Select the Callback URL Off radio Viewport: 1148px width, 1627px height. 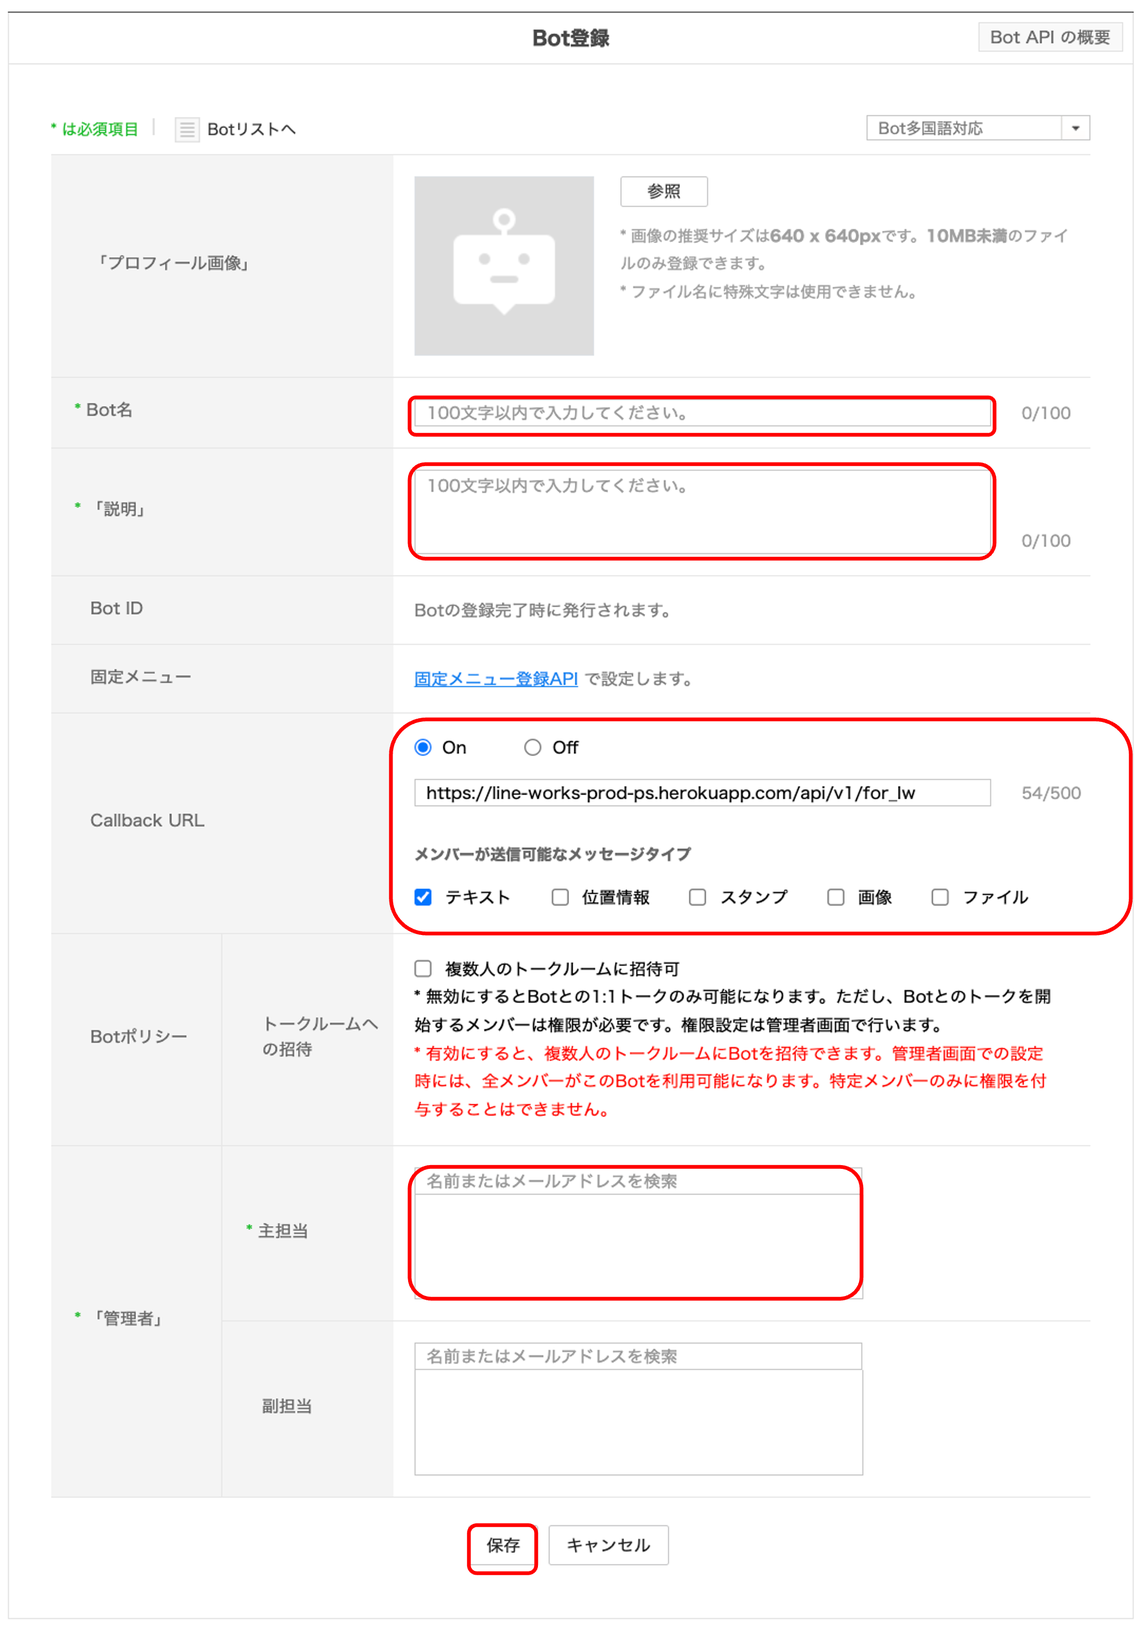point(532,748)
